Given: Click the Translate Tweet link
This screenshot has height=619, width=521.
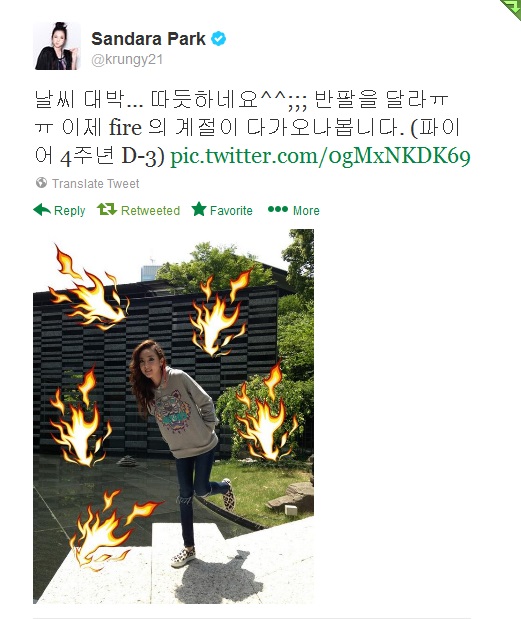Looking at the screenshot, I should click(96, 184).
